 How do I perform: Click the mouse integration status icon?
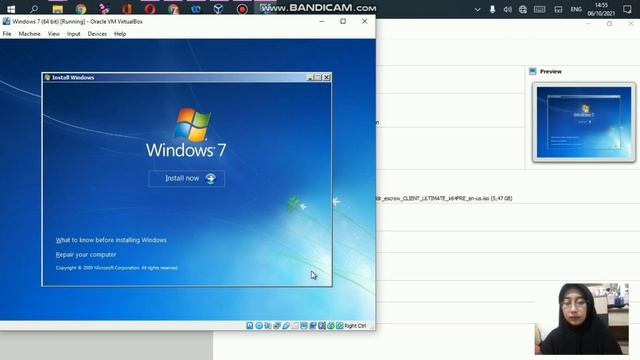point(331,326)
